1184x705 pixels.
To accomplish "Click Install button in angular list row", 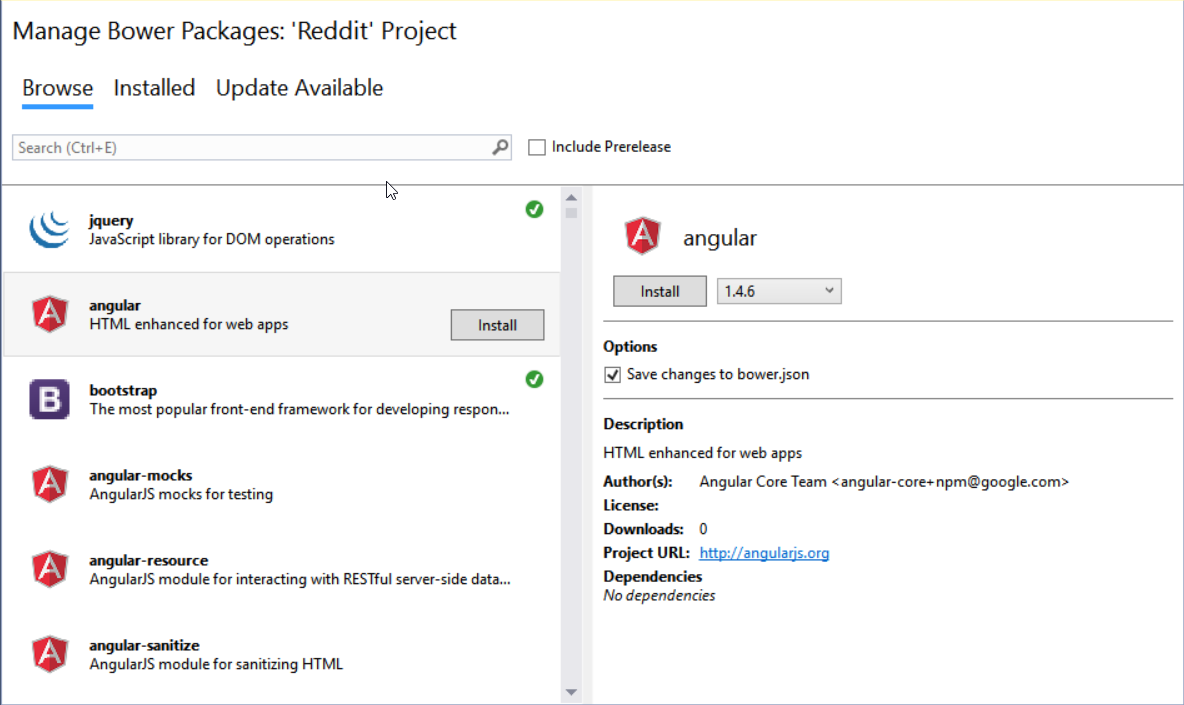I will coord(497,325).
